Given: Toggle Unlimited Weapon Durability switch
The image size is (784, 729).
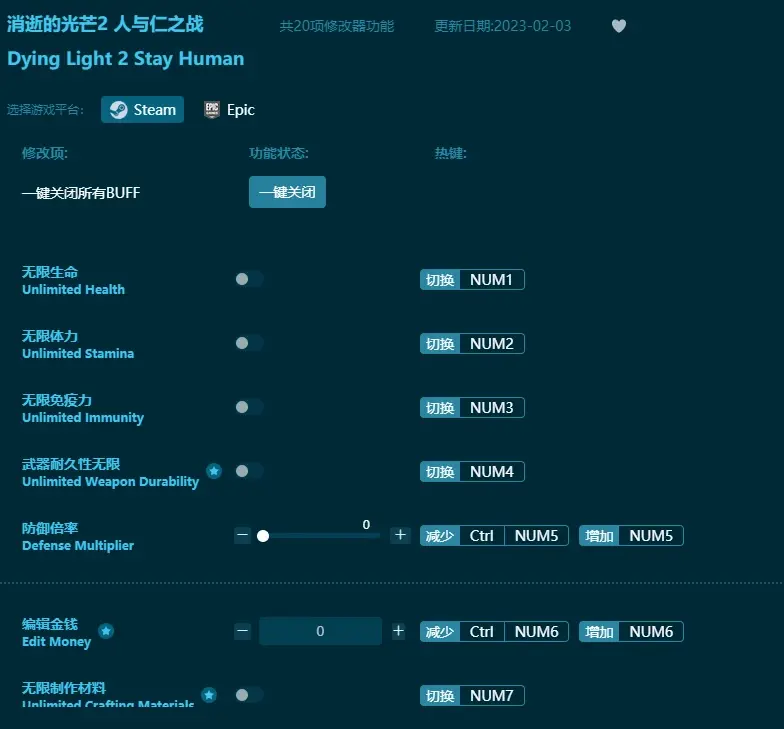Looking at the screenshot, I should [249, 471].
